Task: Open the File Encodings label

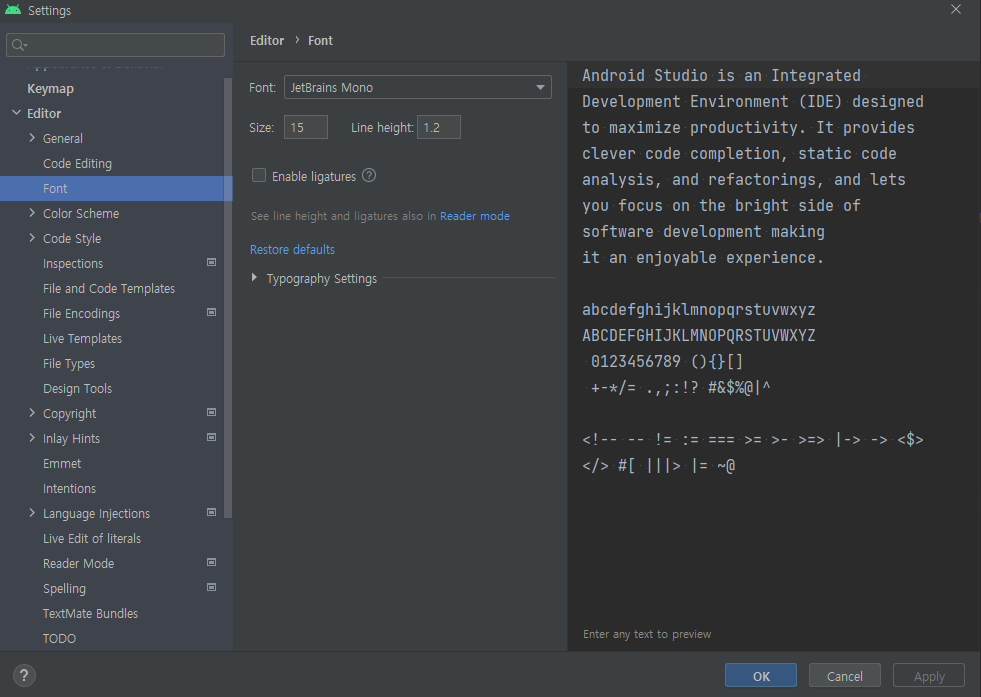Action: (81, 314)
